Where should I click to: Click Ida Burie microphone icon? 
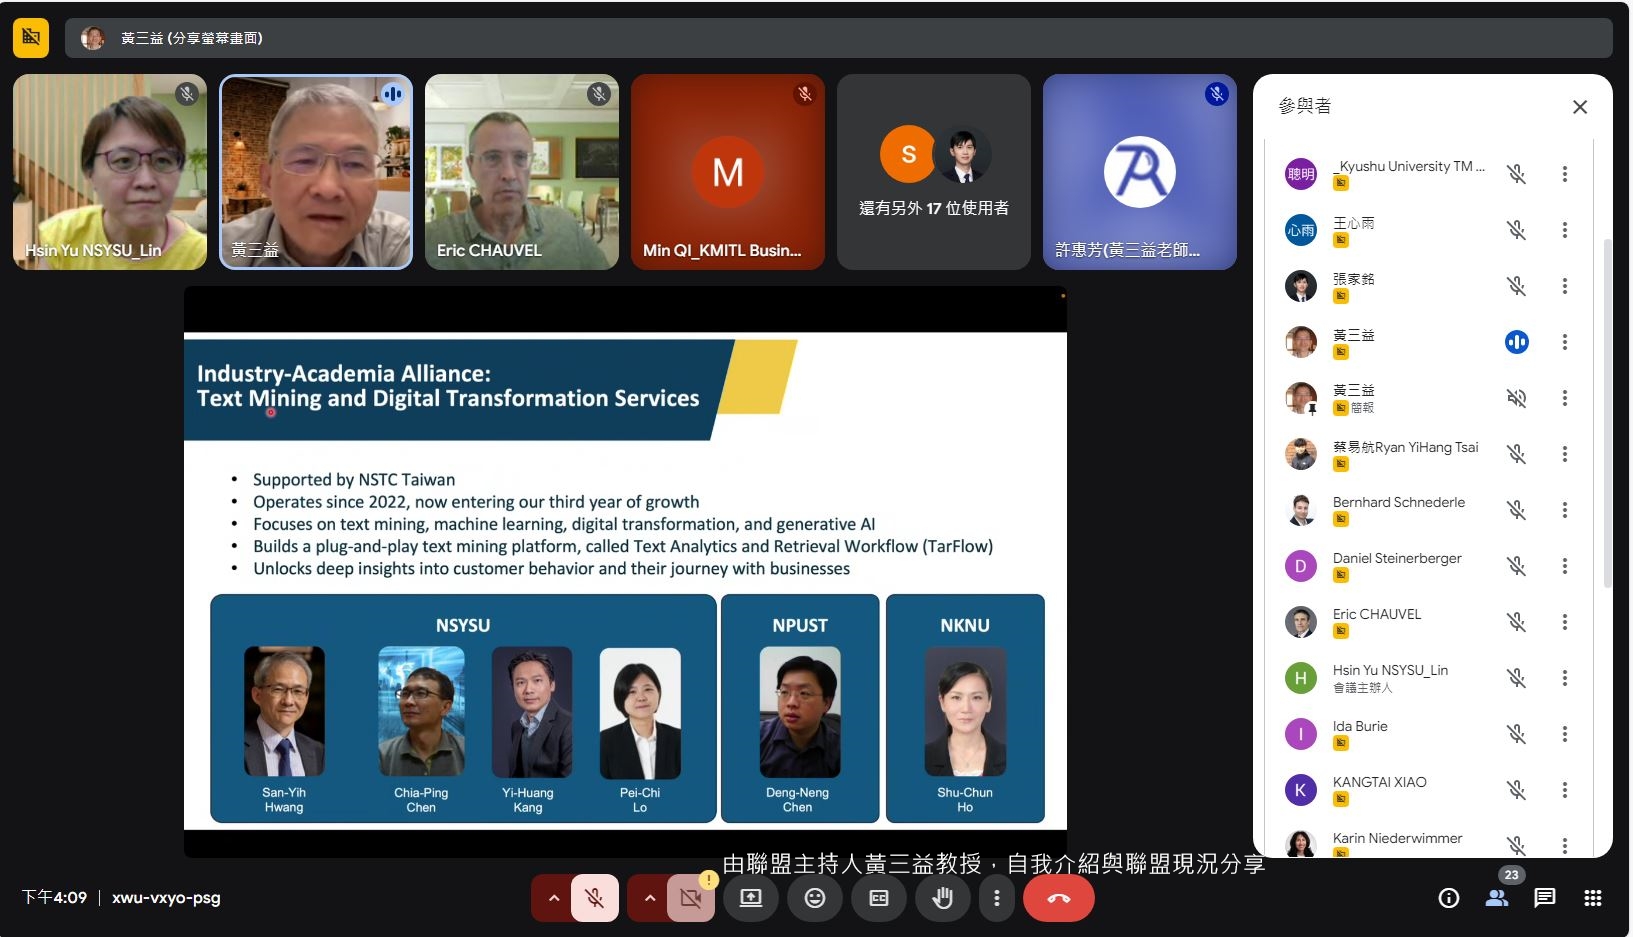(x=1517, y=734)
